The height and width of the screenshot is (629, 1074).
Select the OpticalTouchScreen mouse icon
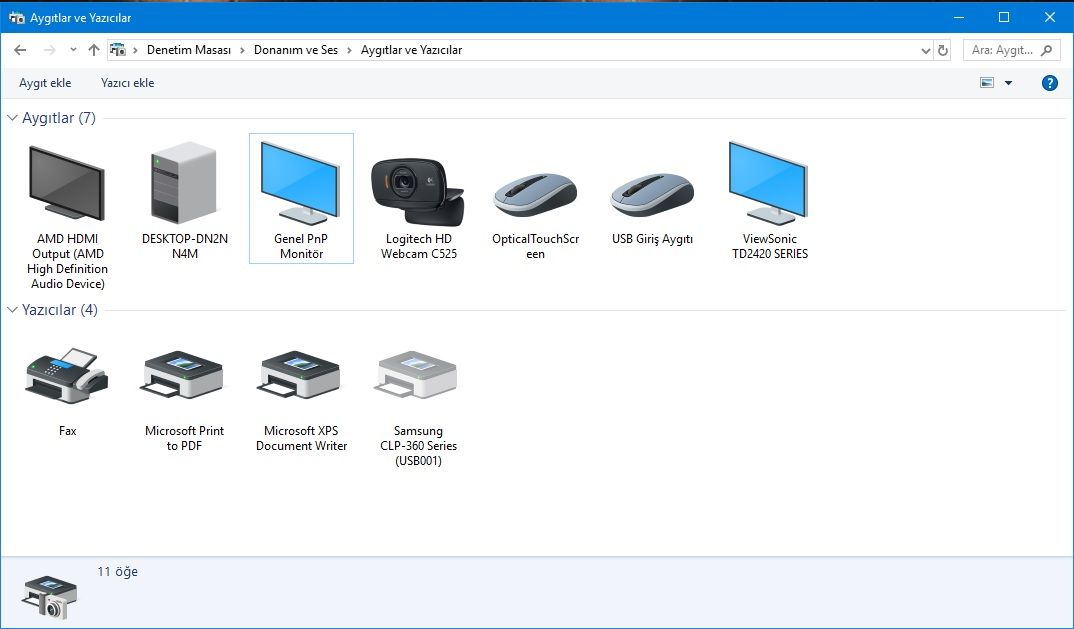[535, 194]
